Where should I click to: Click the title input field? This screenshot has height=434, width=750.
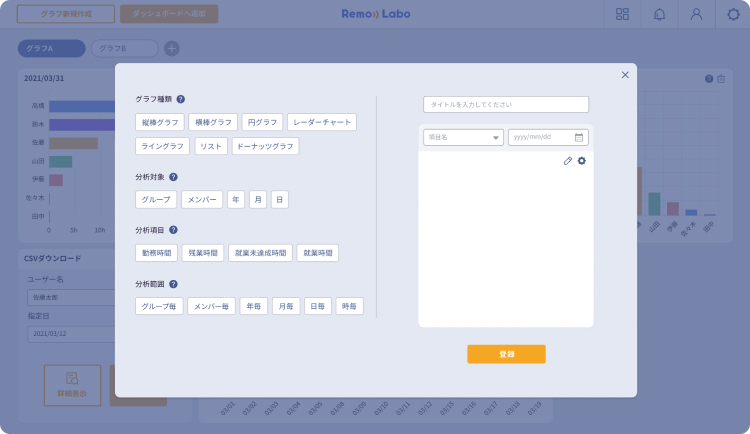506,104
